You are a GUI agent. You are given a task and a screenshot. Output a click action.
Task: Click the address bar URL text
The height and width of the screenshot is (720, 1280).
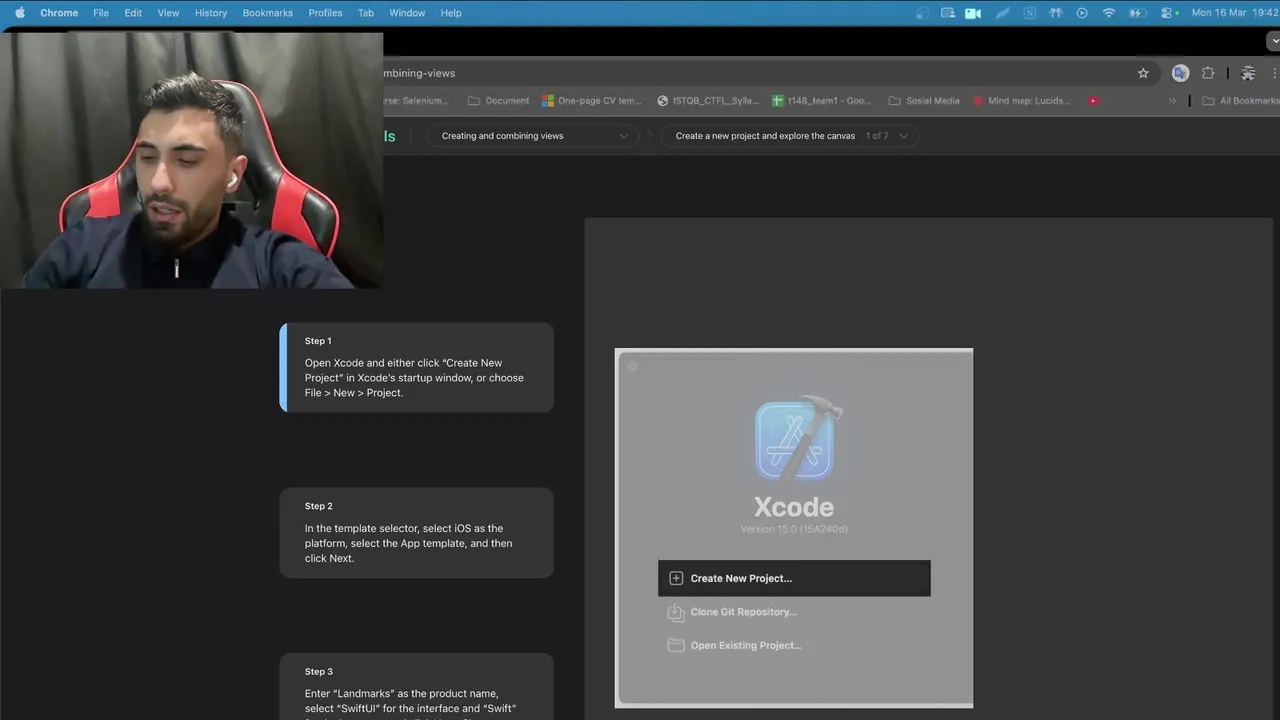click(x=419, y=73)
